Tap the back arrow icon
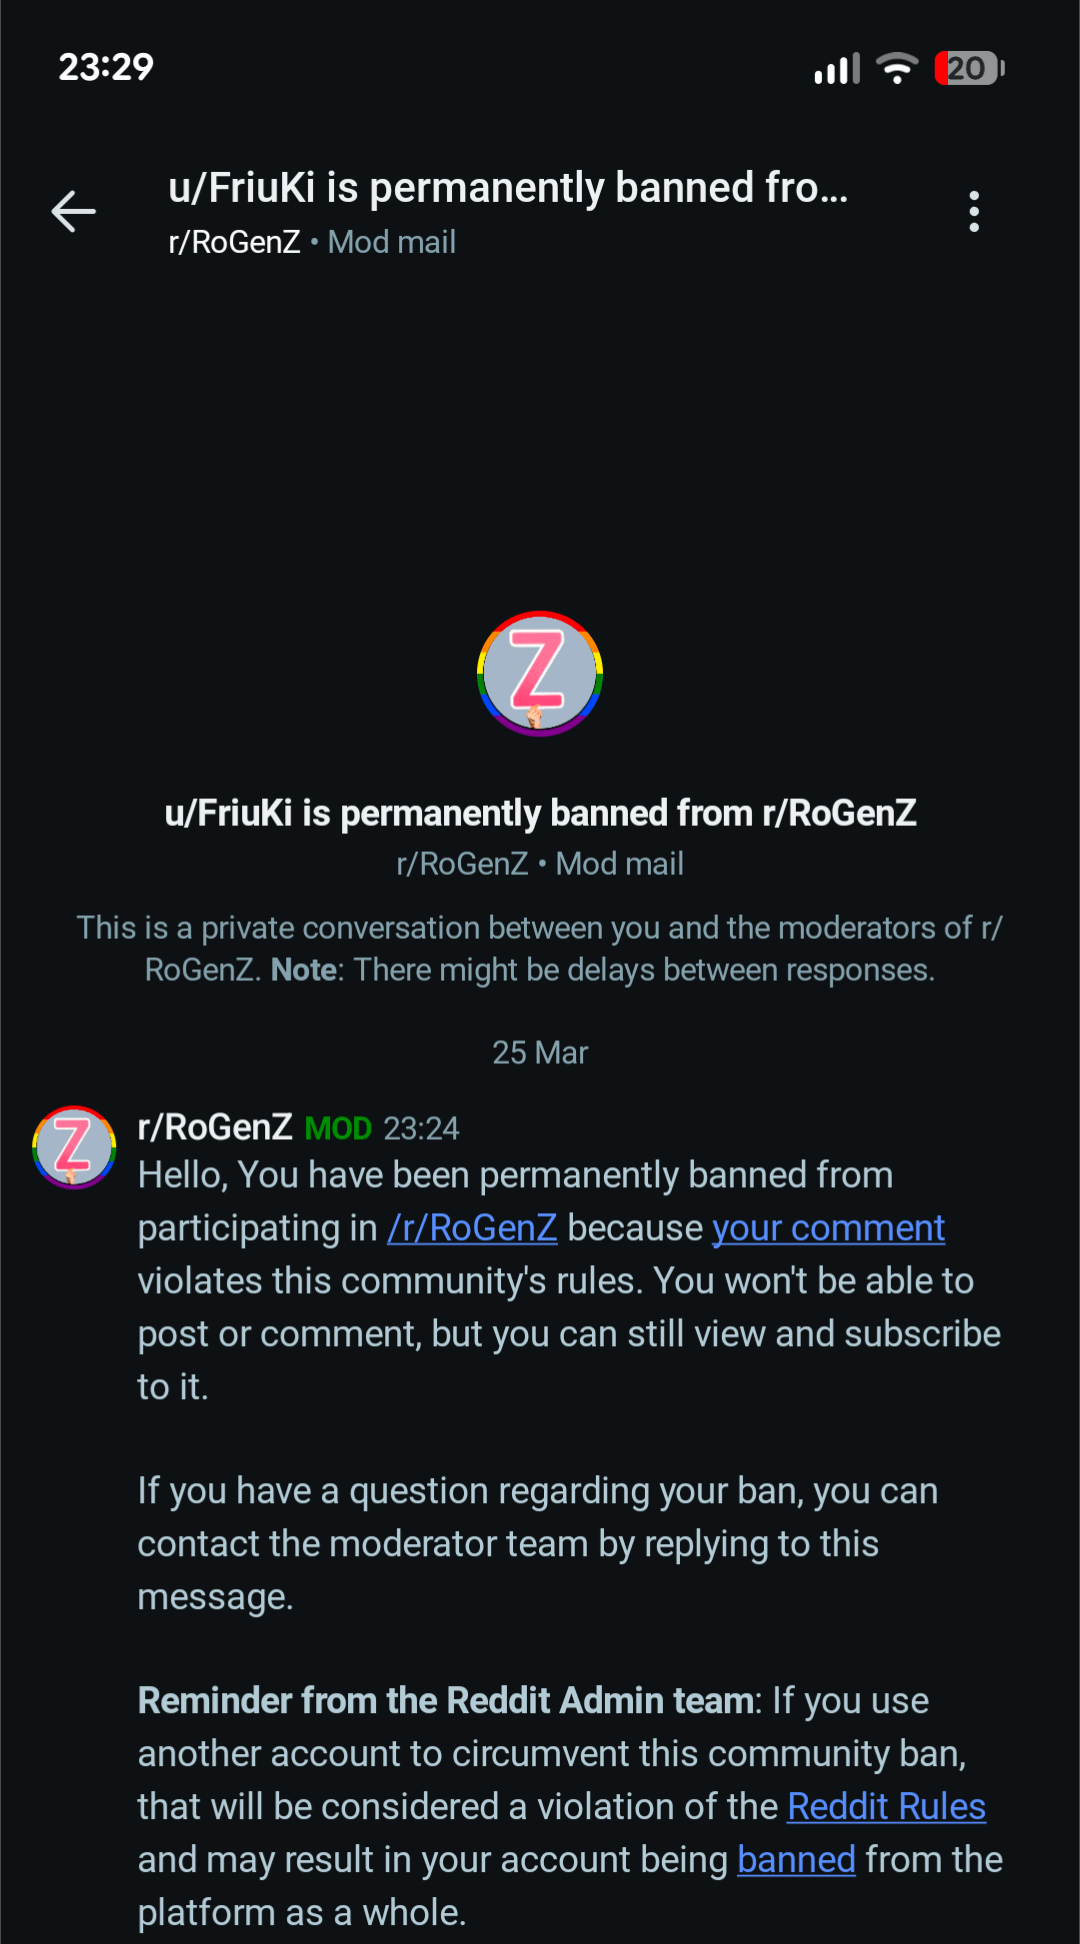 click(x=74, y=212)
